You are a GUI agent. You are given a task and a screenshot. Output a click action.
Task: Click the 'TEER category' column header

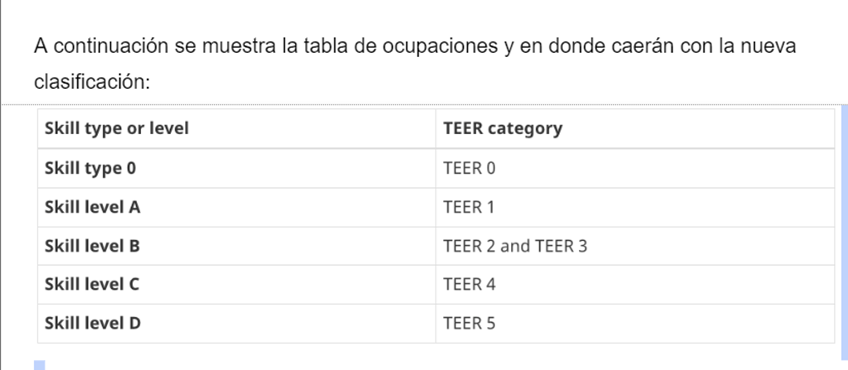coord(635,129)
